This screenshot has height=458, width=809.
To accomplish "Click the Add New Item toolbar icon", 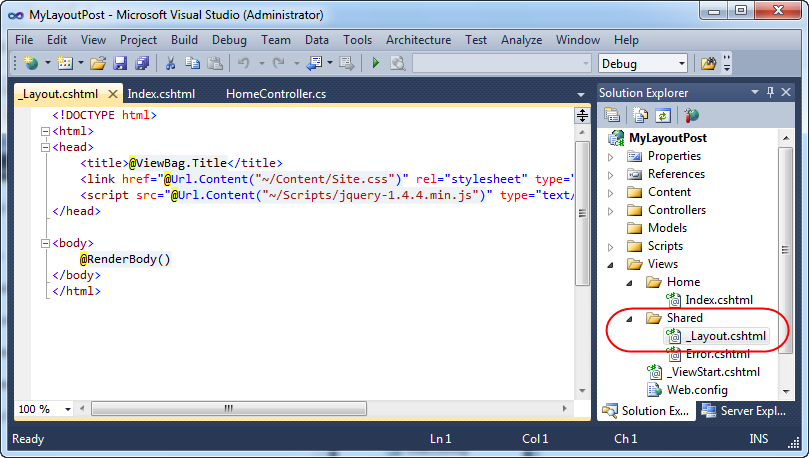I will click(65, 63).
